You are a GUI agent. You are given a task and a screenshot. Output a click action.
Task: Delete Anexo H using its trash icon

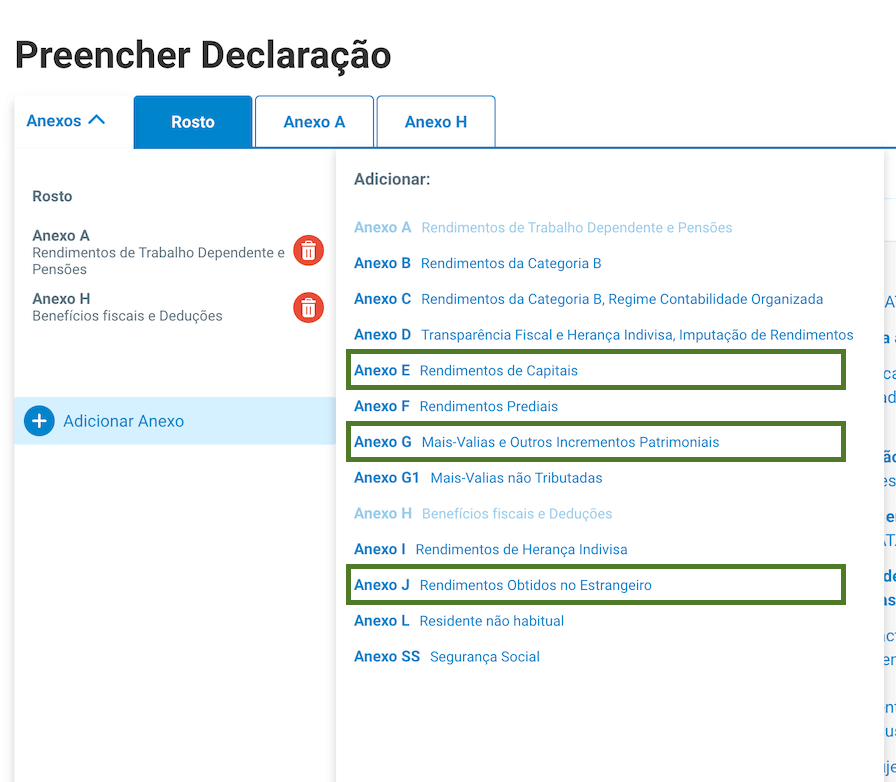[x=308, y=307]
